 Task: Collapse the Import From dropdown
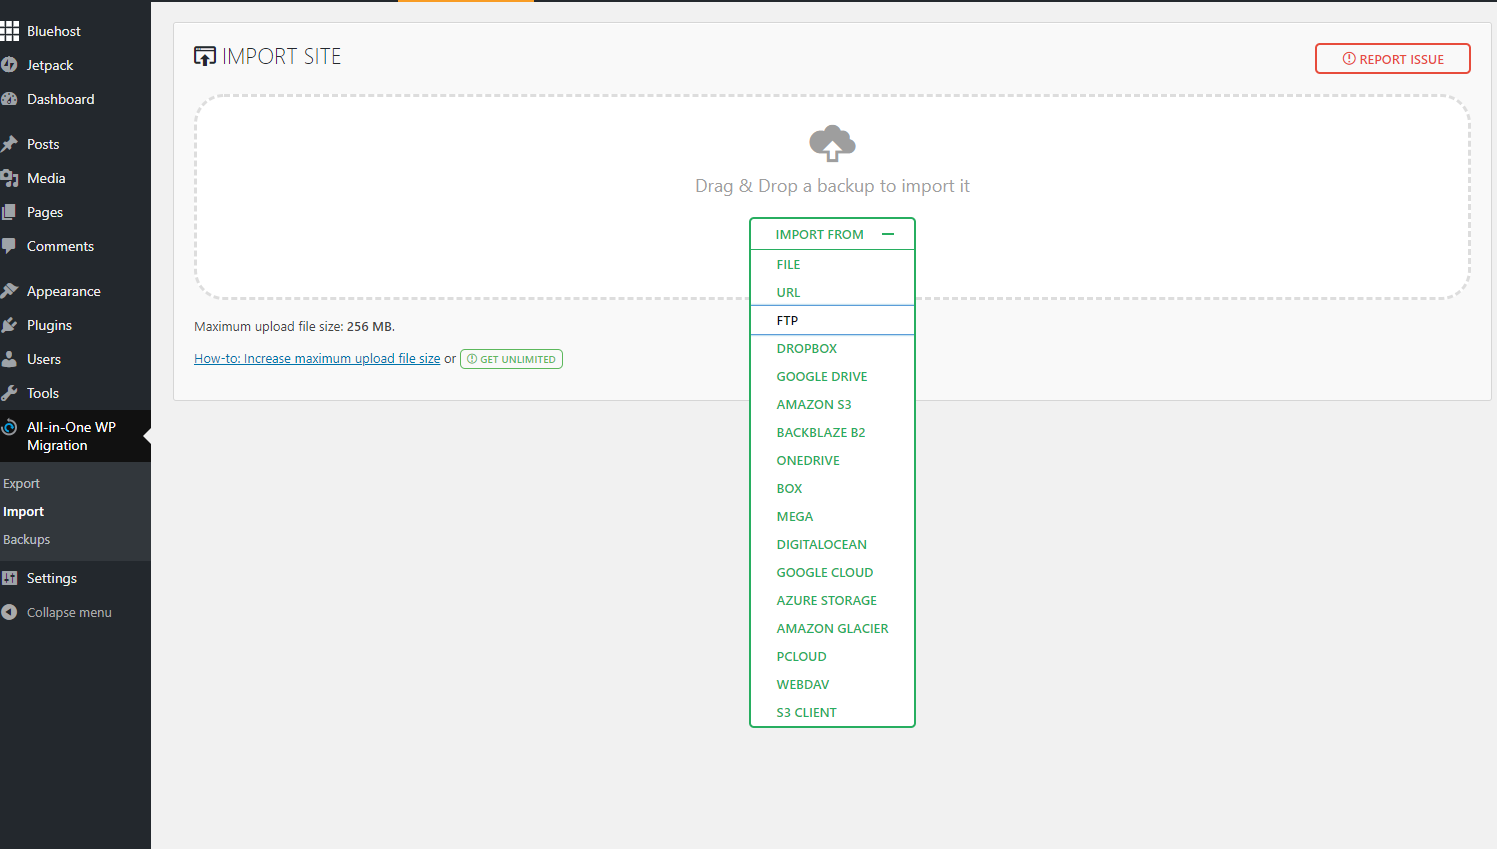832,234
